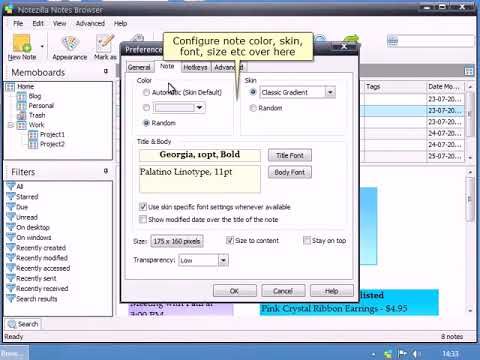
Task: Select the Personal memoboard
Action: point(41,106)
